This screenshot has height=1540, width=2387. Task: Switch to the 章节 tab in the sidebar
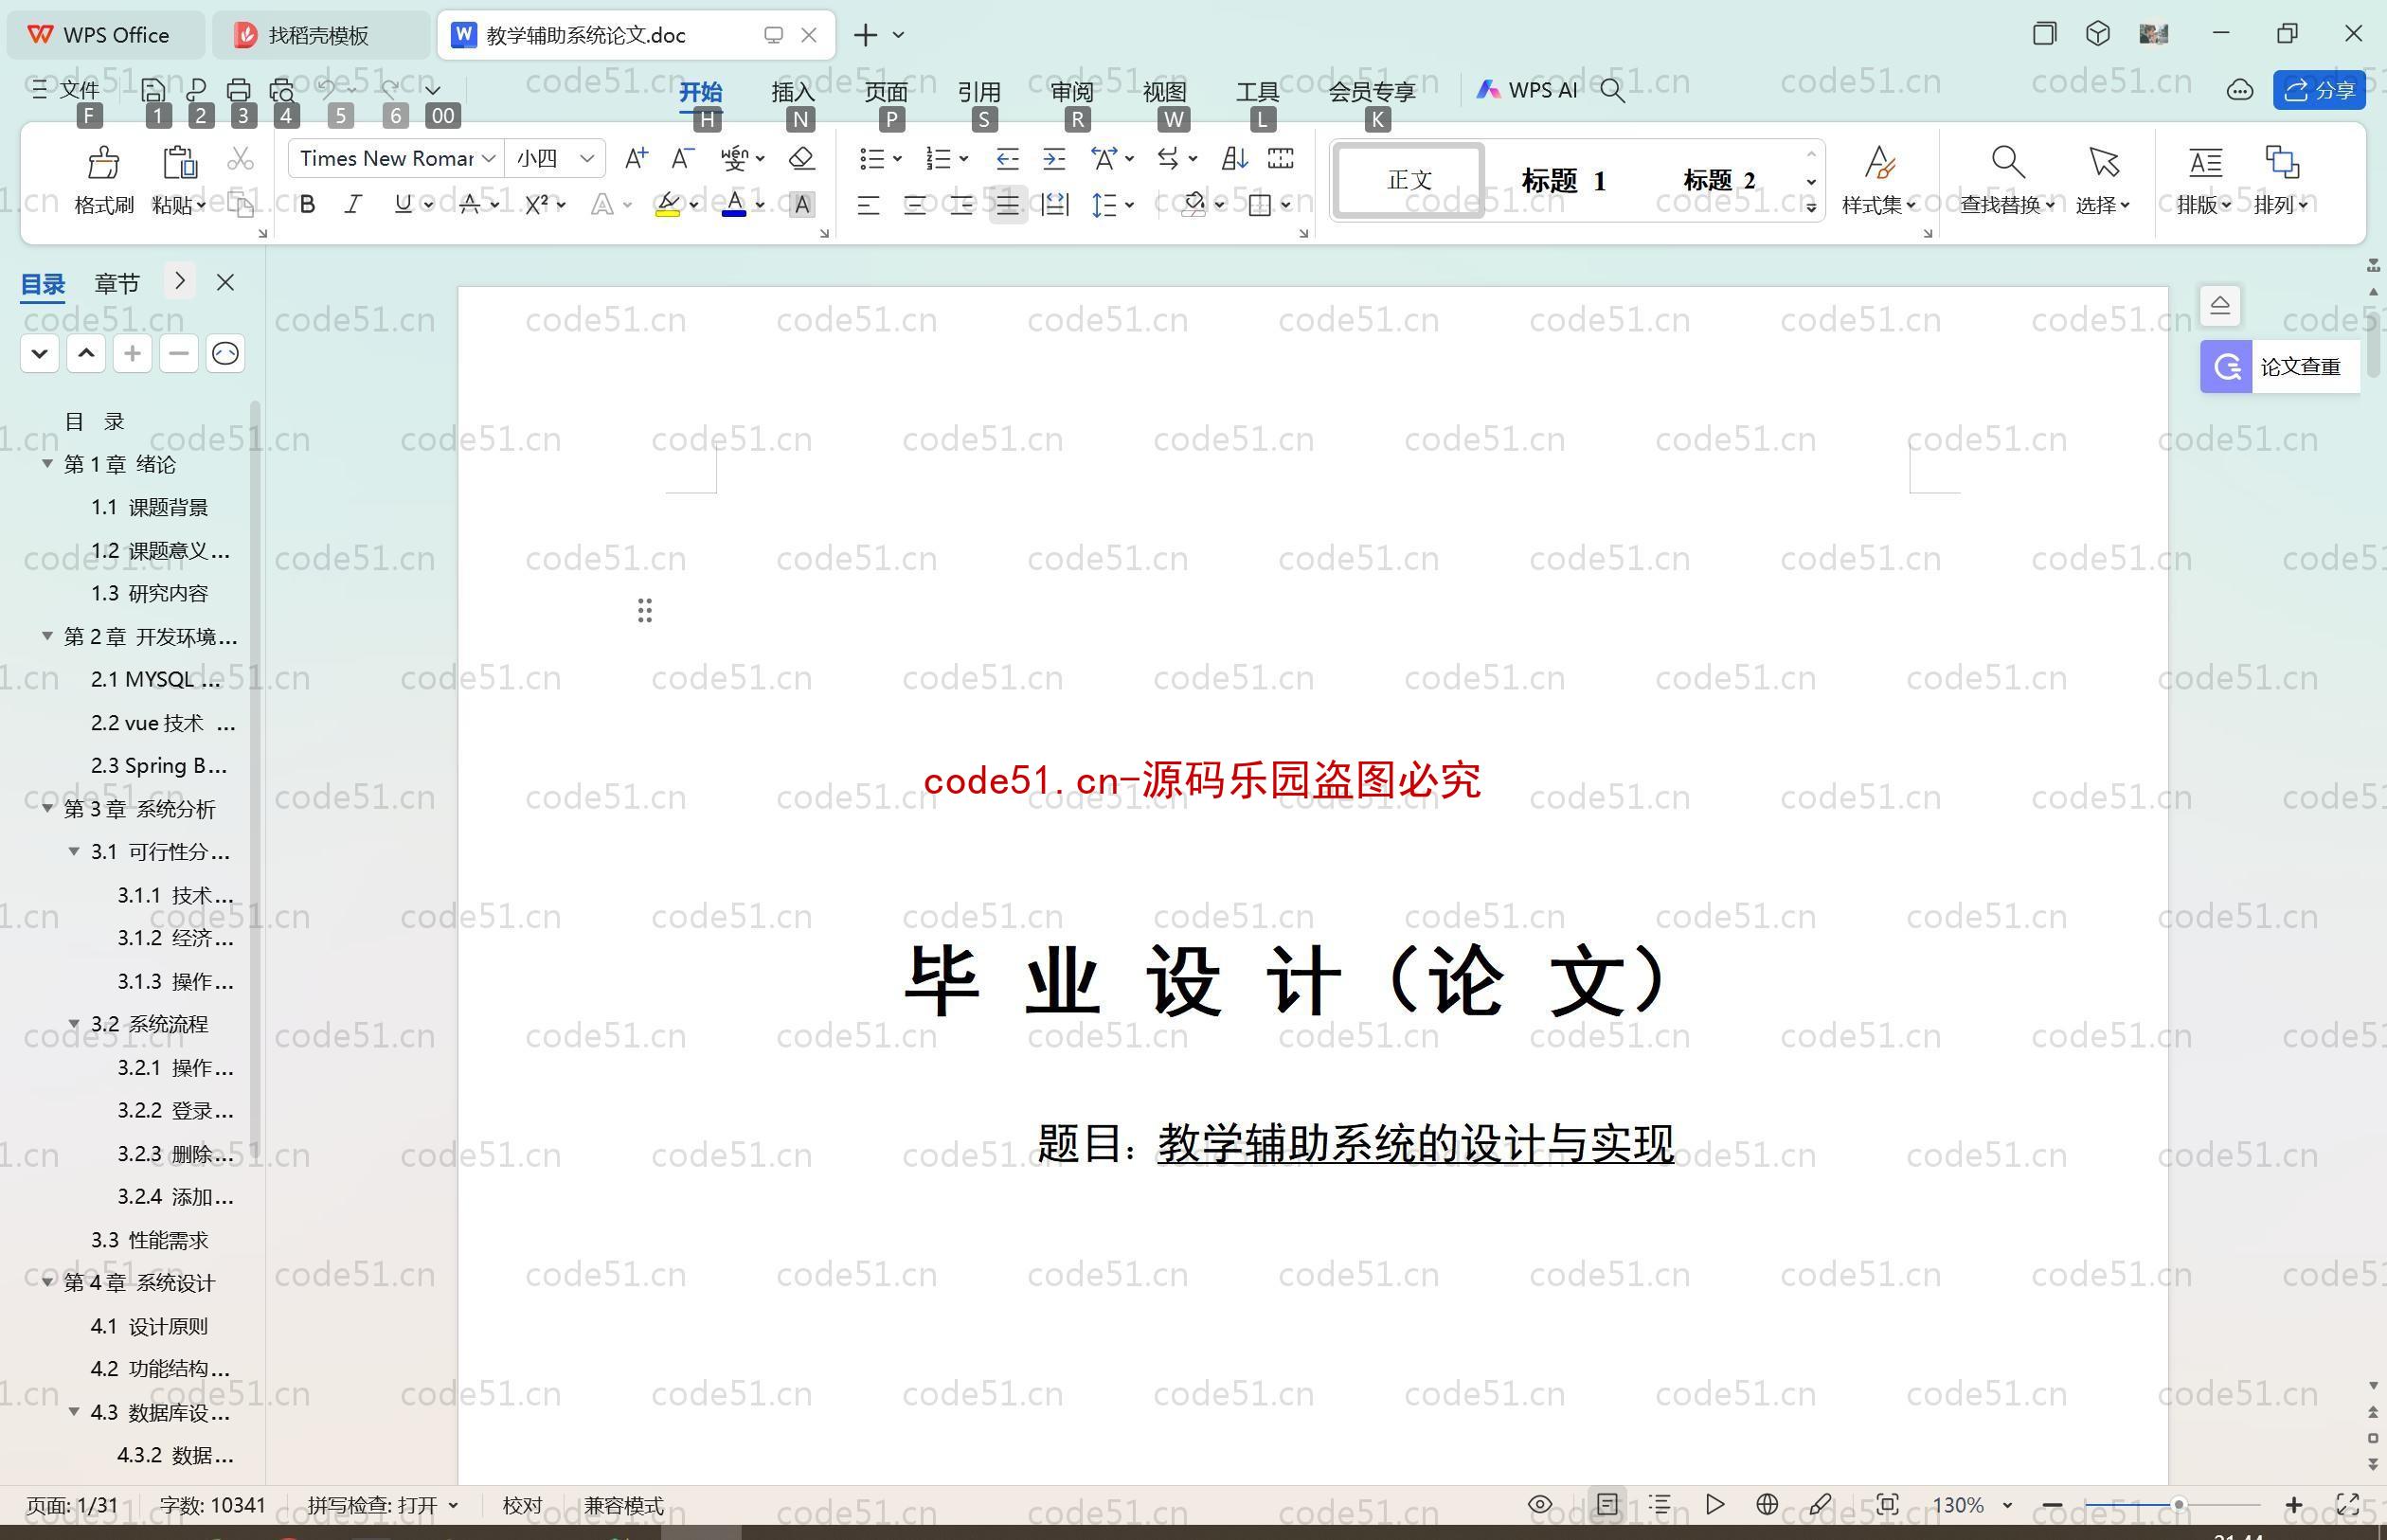point(117,283)
